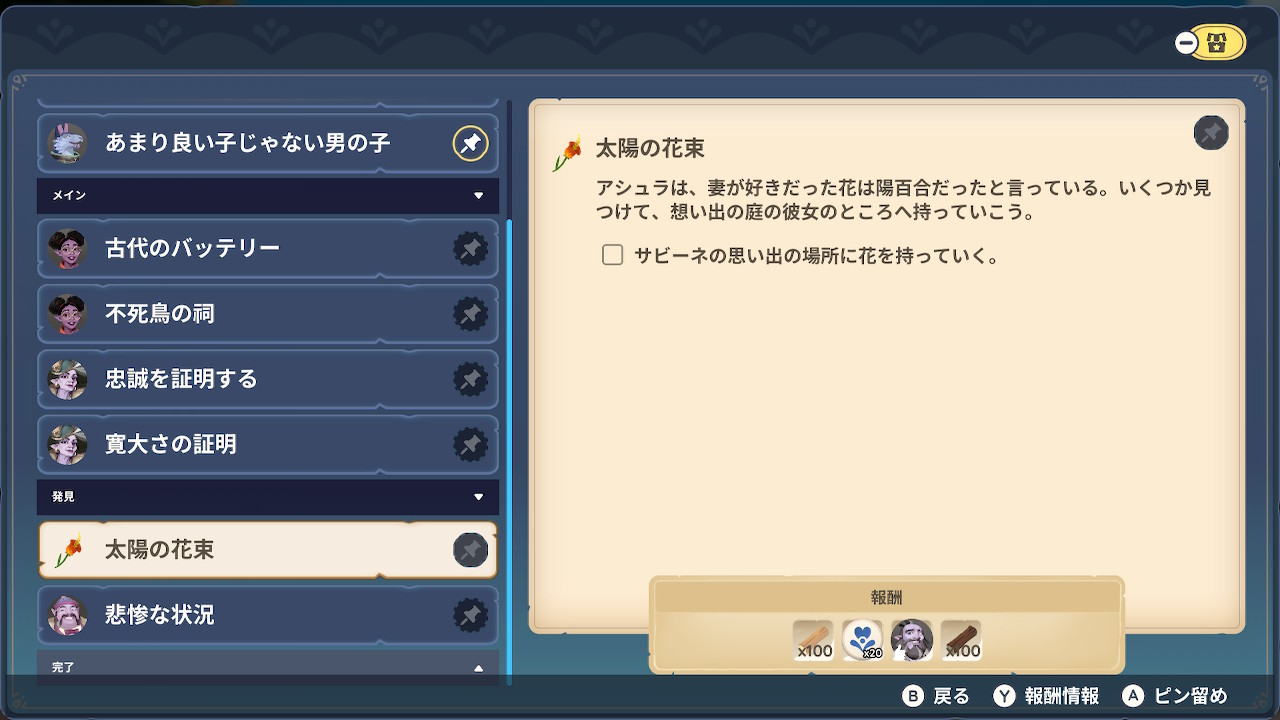Click pin icon for 忠誠を証明する

tap(470, 379)
